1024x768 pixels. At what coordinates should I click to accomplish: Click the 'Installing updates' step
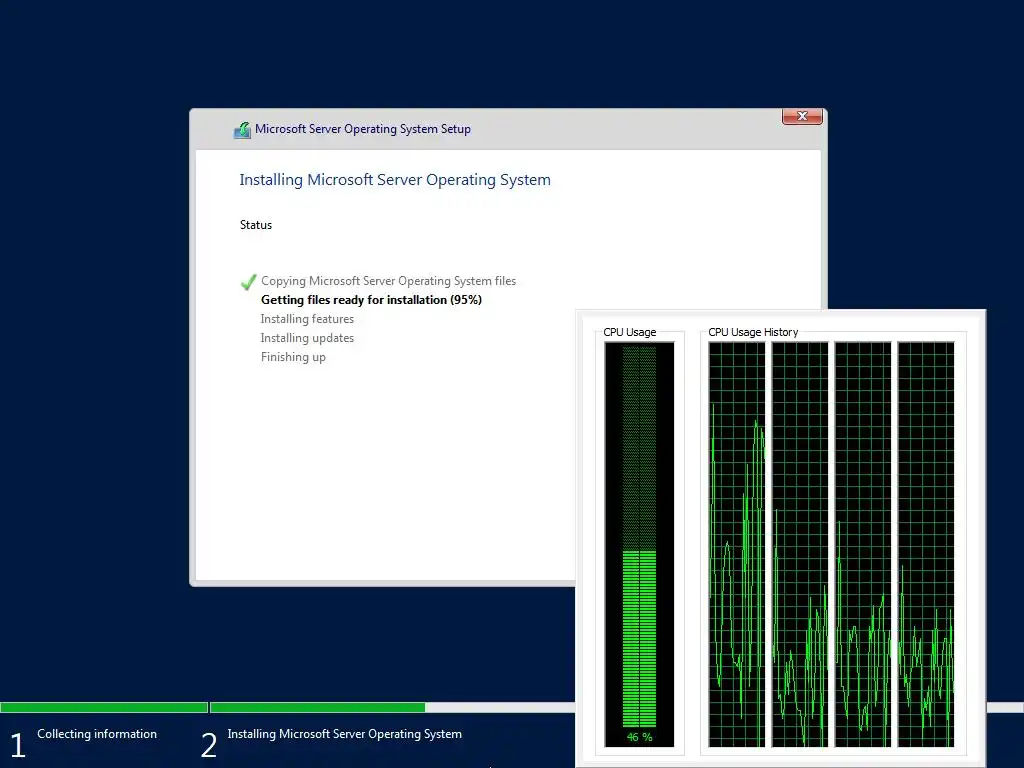(x=307, y=338)
